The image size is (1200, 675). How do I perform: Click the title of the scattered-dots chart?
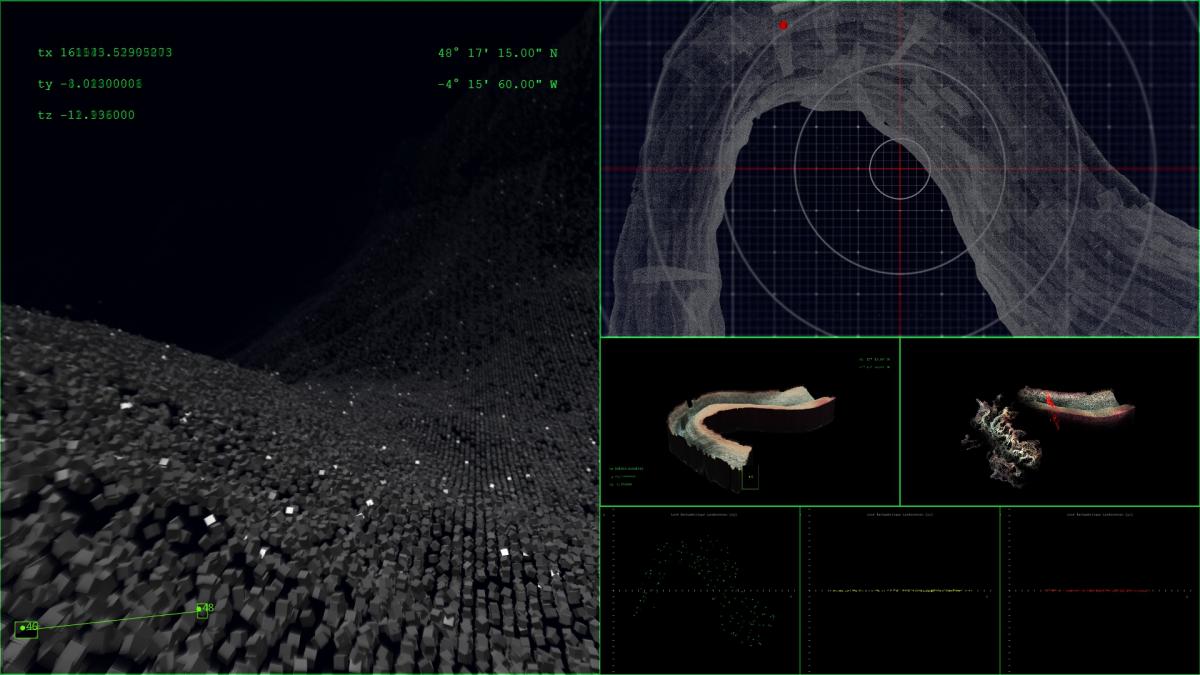pos(703,515)
